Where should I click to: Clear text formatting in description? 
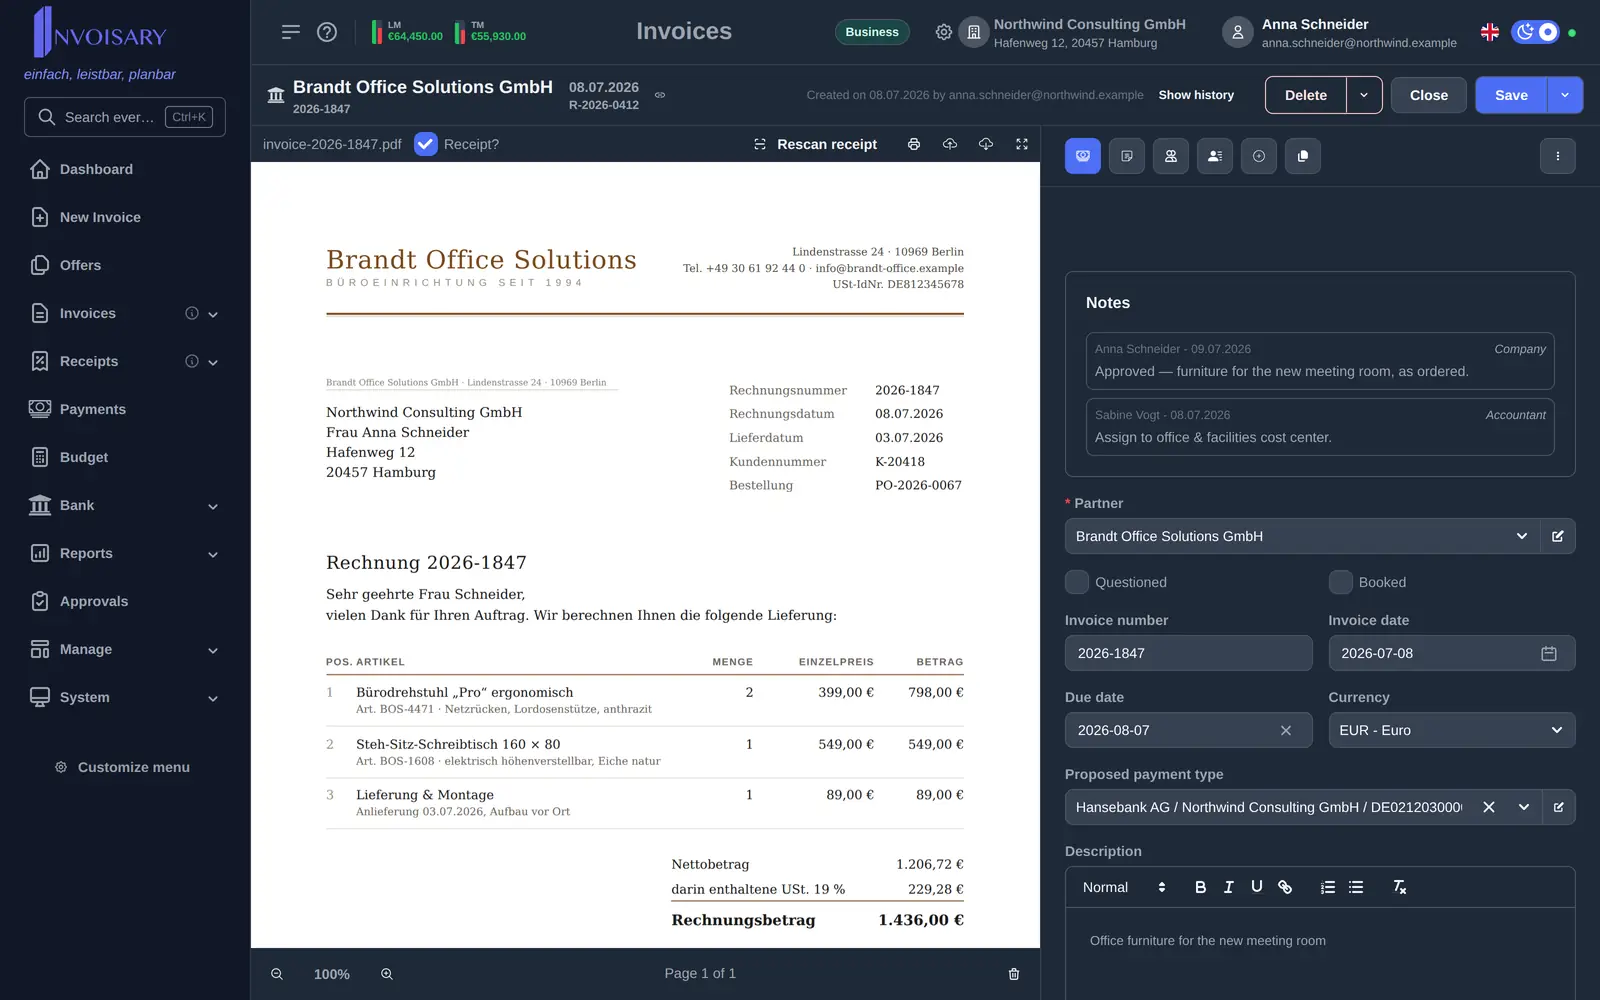pyautogui.click(x=1400, y=887)
